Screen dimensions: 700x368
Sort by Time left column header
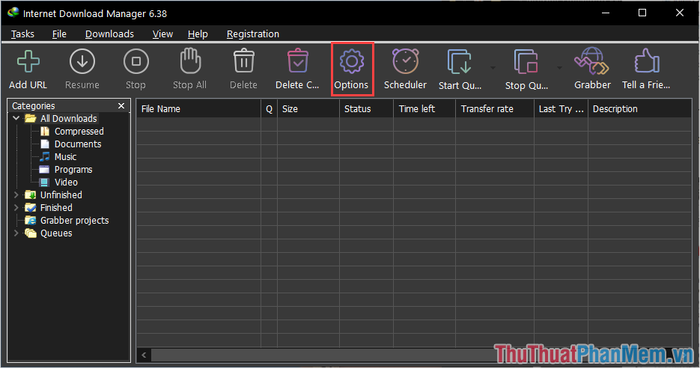point(424,109)
